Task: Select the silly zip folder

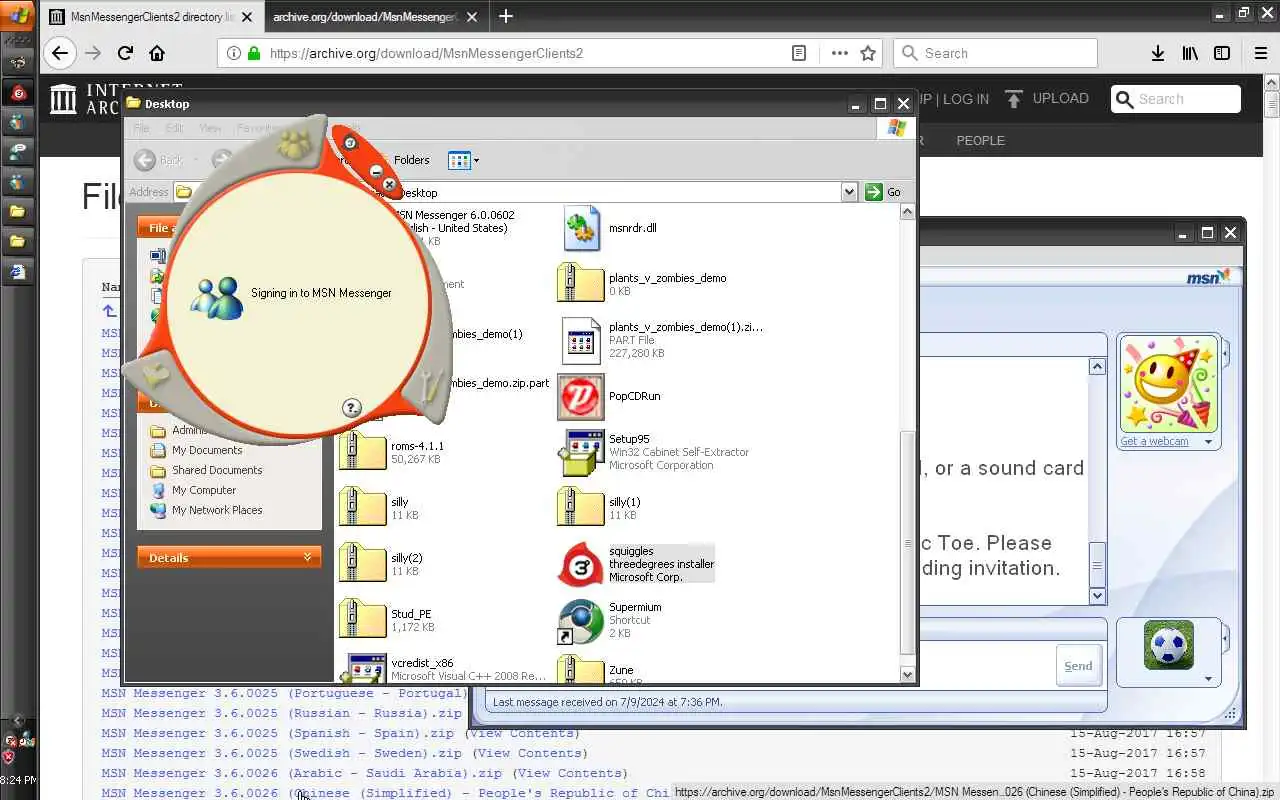Action: [x=362, y=507]
